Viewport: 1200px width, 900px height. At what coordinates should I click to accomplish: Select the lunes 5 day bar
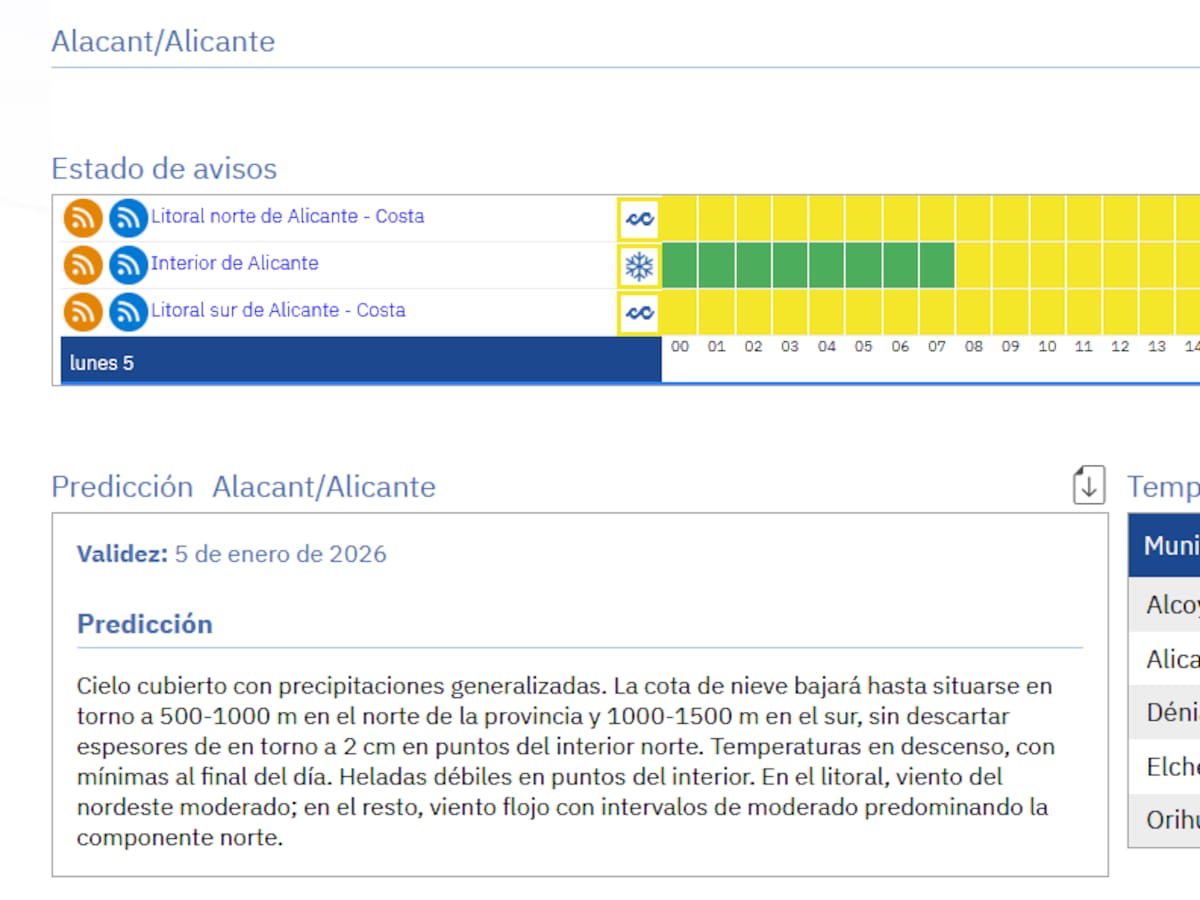tap(360, 362)
